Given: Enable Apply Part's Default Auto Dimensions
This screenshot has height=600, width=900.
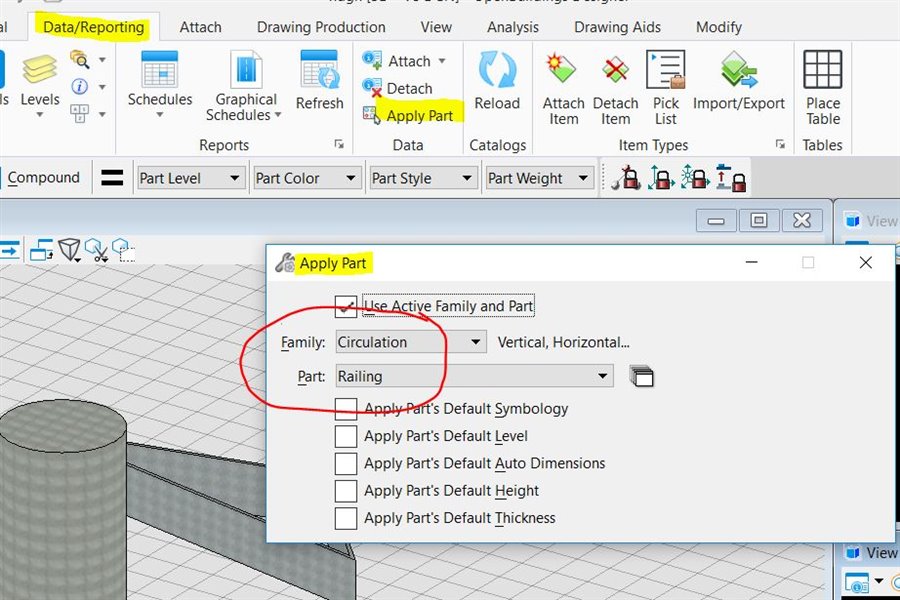Looking at the screenshot, I should coord(346,463).
